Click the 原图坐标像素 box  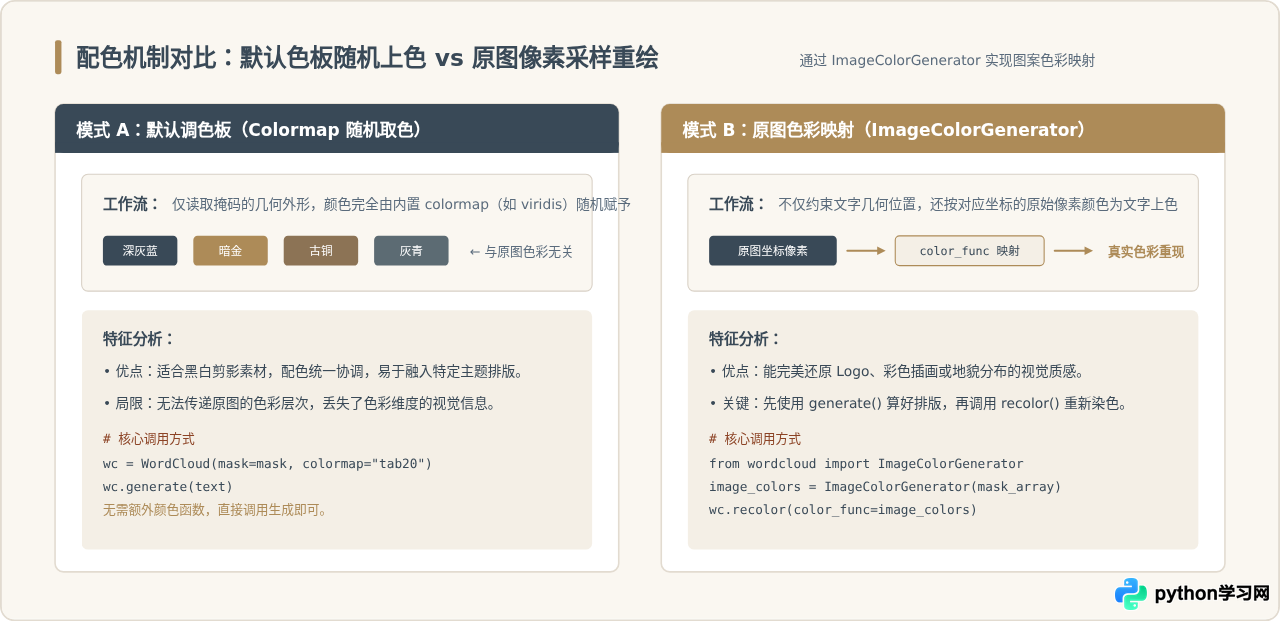[x=773, y=251]
